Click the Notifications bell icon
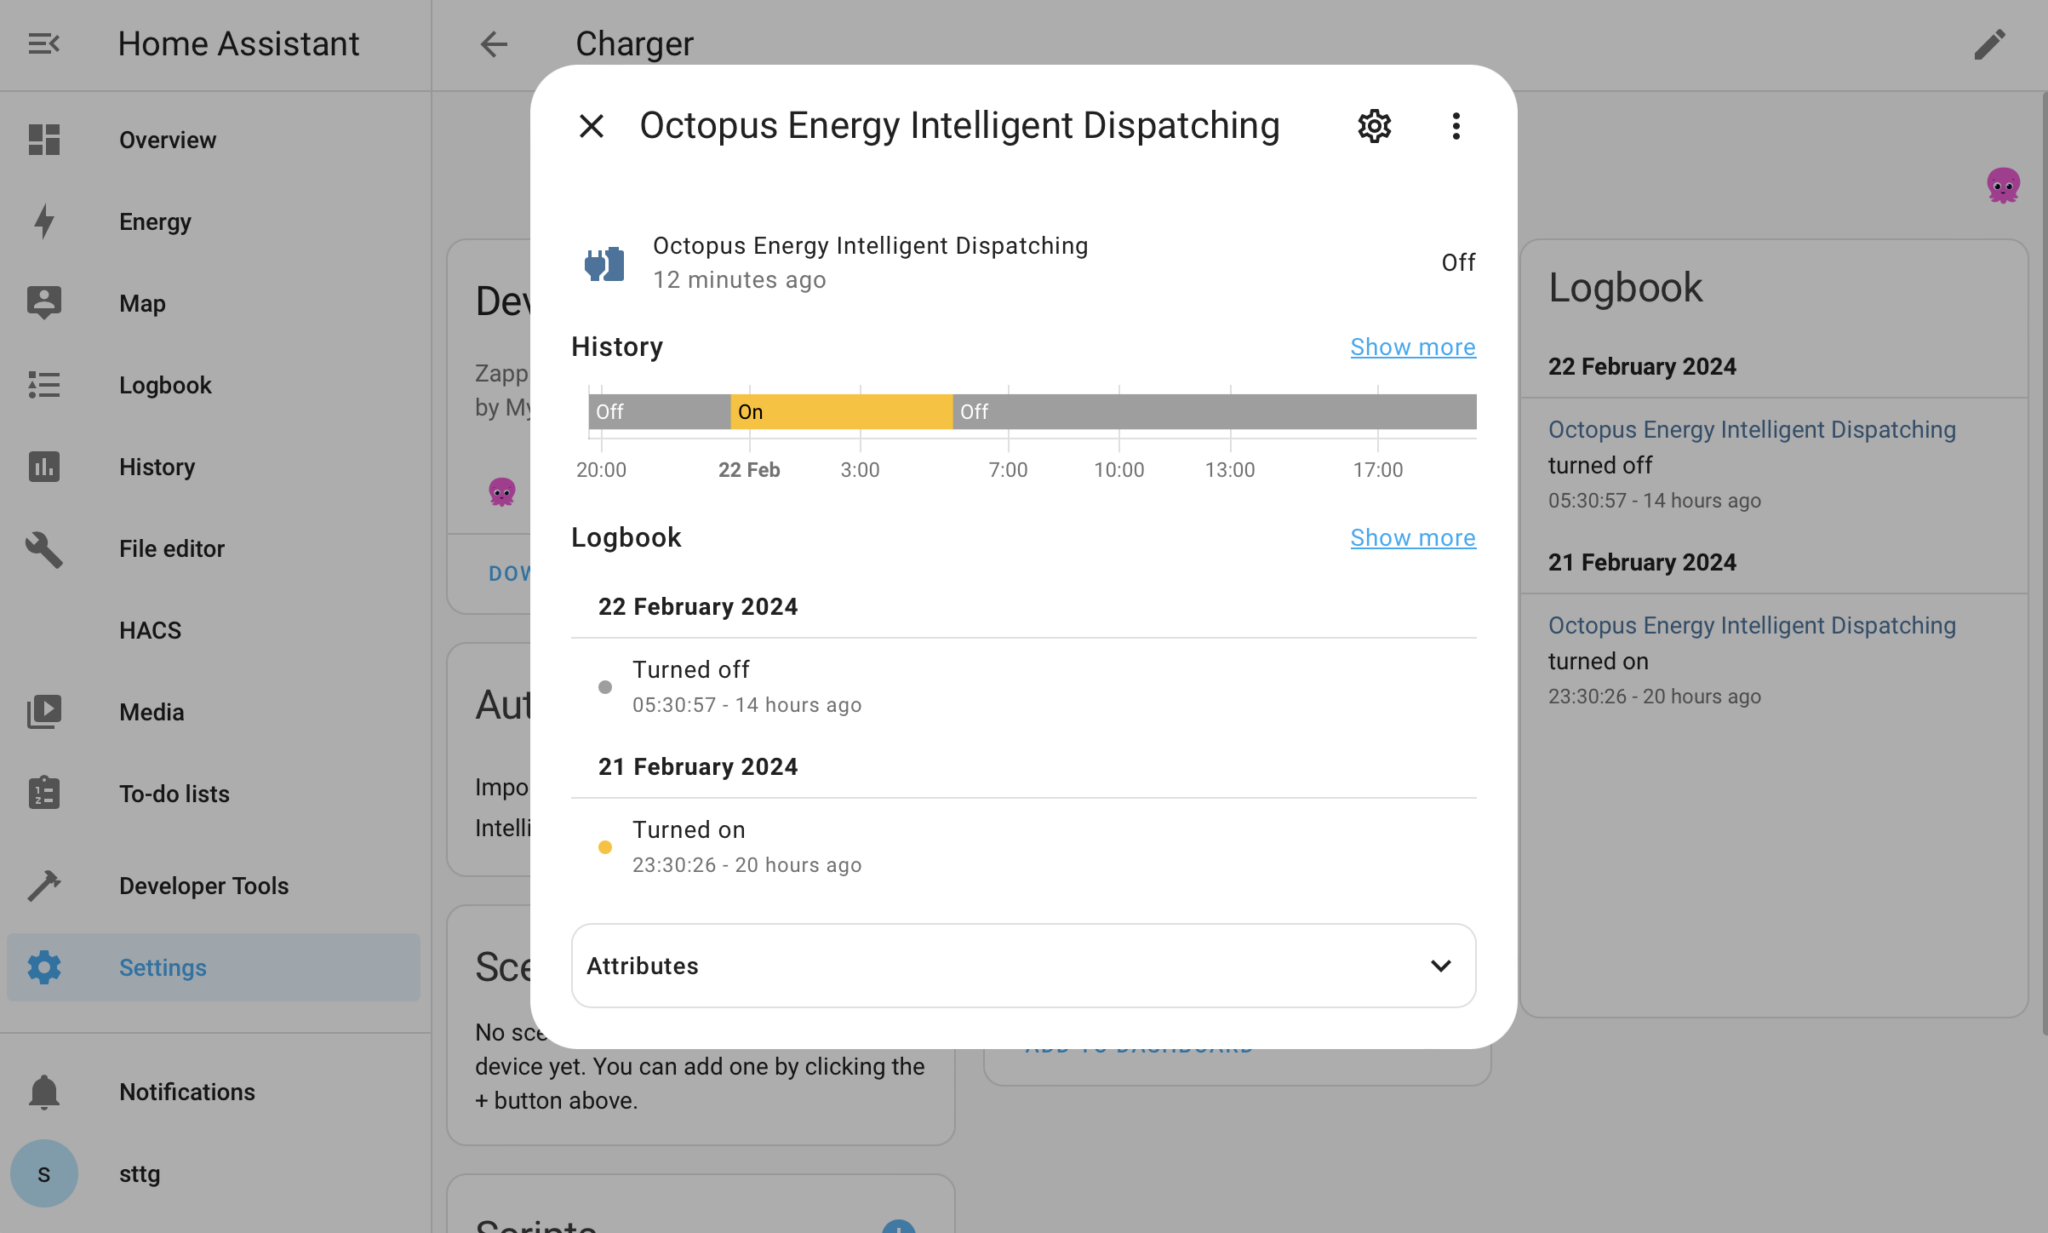 coord(44,1091)
